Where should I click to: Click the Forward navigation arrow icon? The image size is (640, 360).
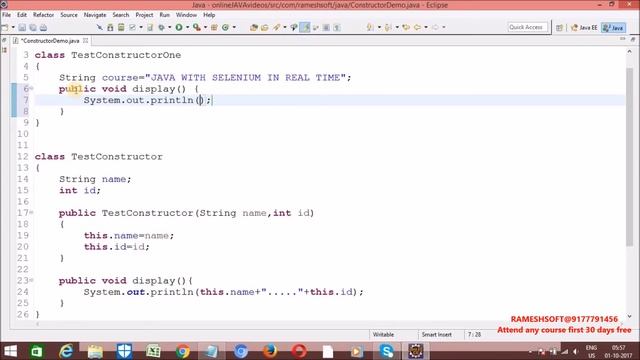[435, 27]
